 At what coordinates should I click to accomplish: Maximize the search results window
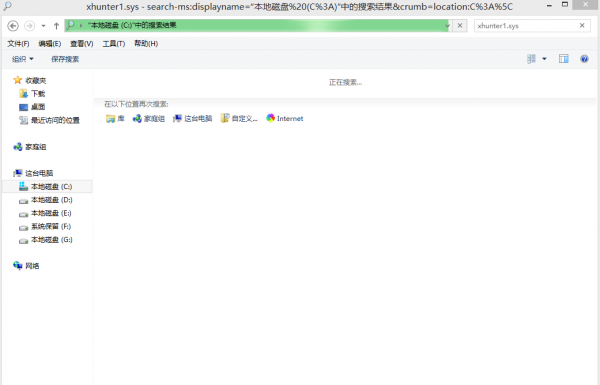coord(565,5)
